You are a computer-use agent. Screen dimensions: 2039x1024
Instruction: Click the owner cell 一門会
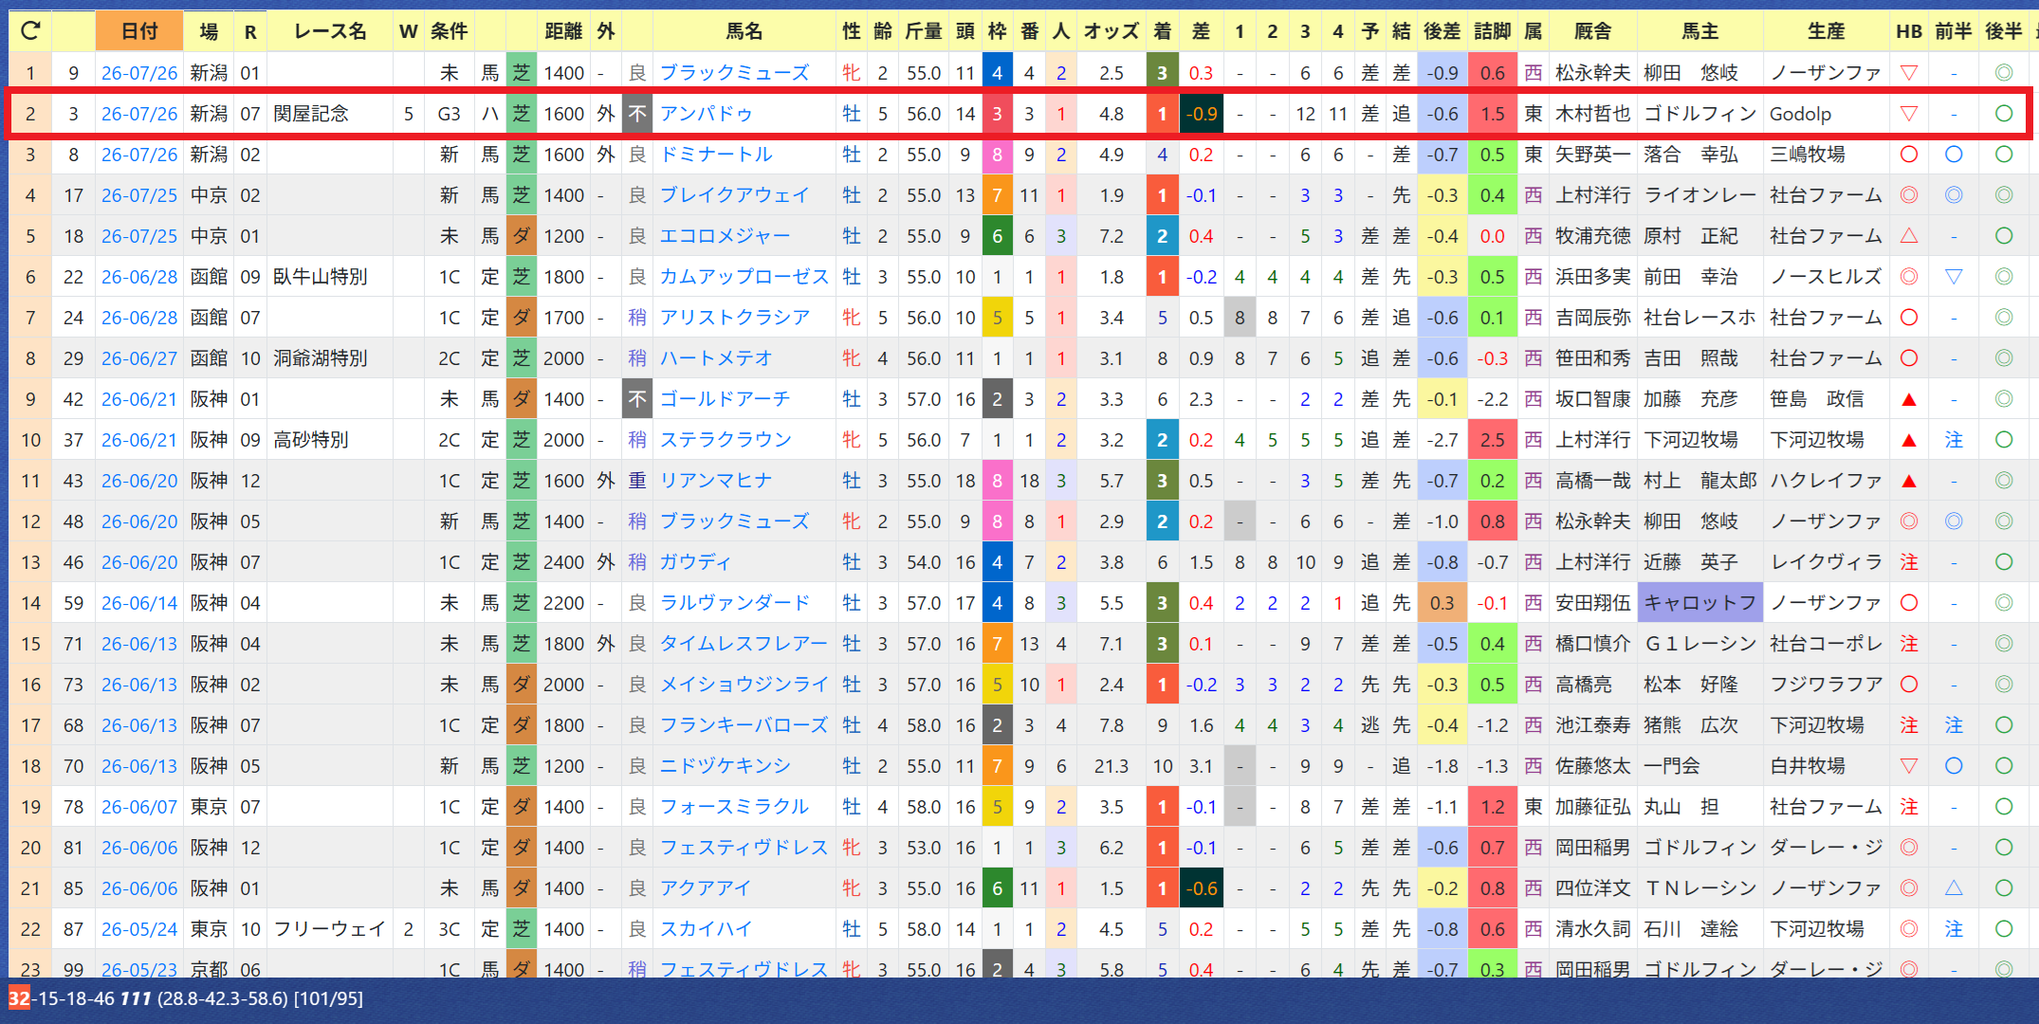click(1700, 766)
